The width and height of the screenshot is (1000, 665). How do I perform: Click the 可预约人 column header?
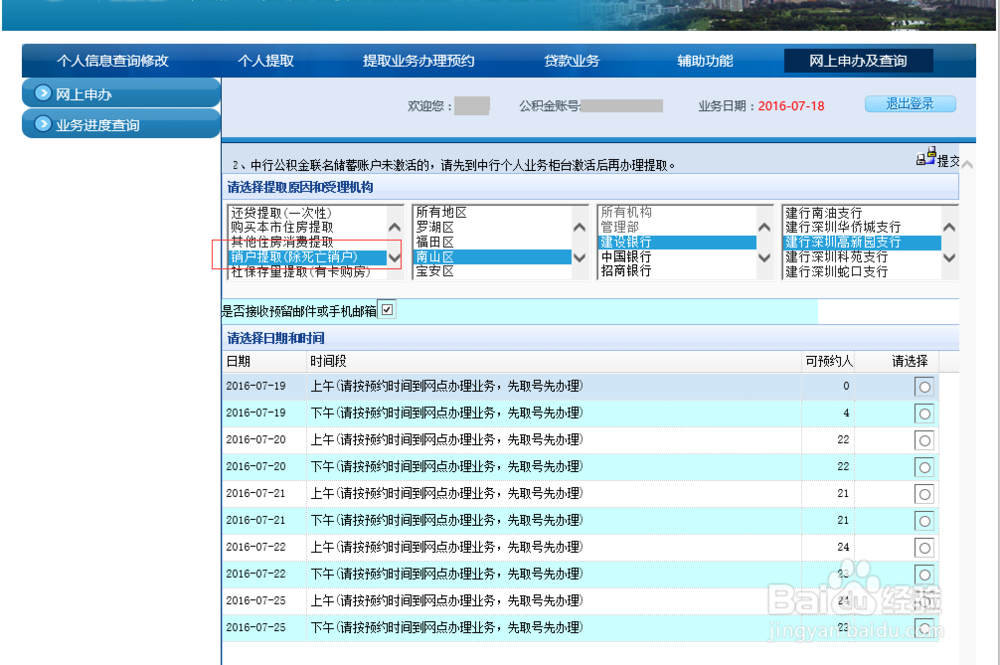[x=828, y=362]
